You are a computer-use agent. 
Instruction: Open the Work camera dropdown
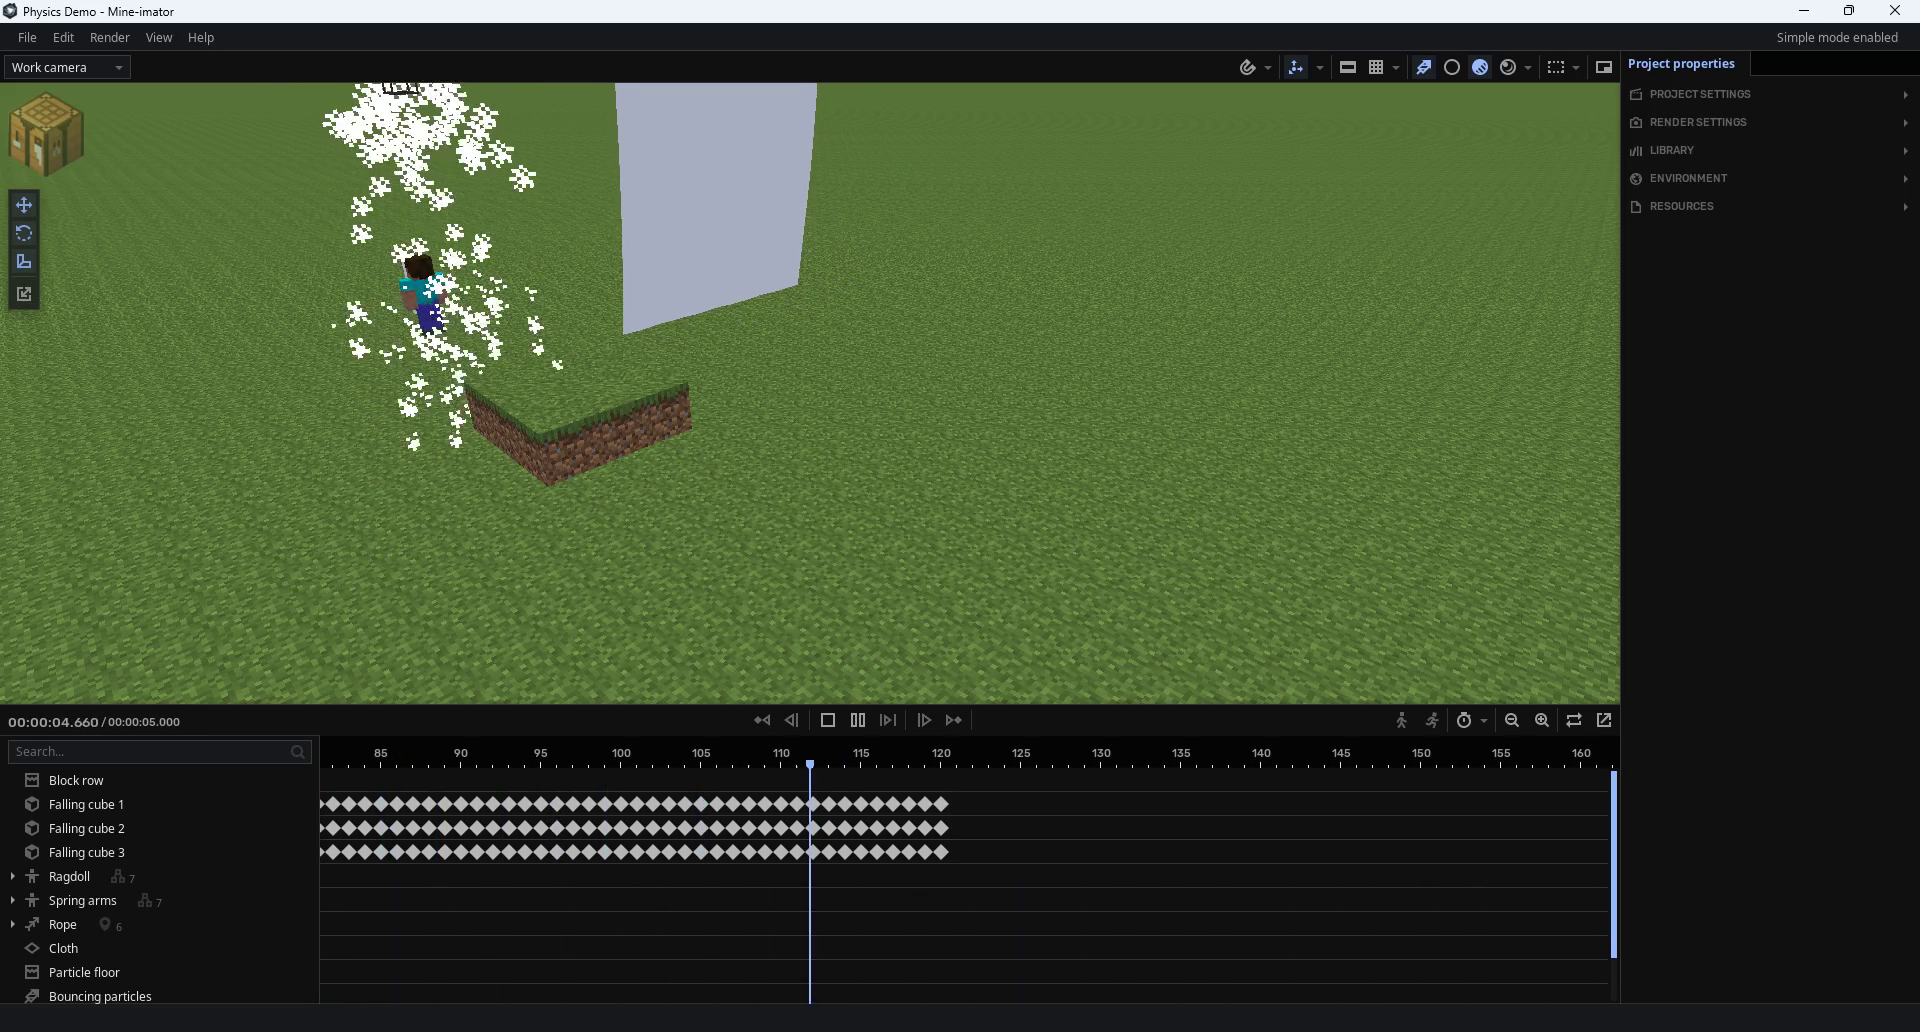pyautogui.click(x=67, y=67)
